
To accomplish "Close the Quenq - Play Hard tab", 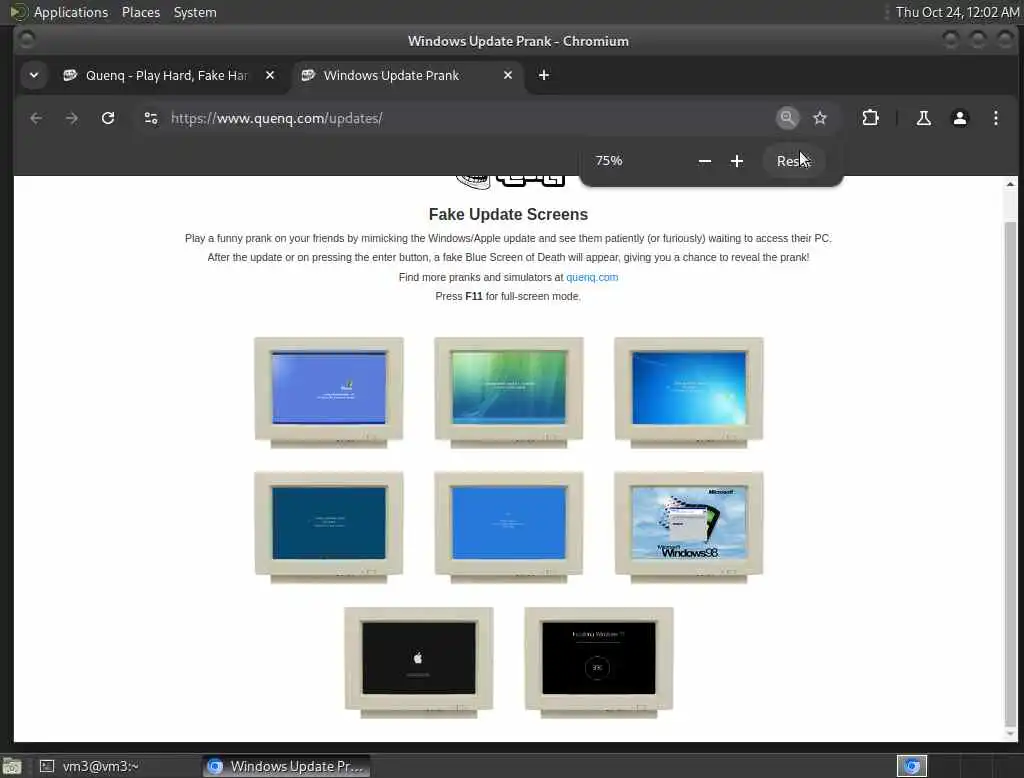I will 270,75.
